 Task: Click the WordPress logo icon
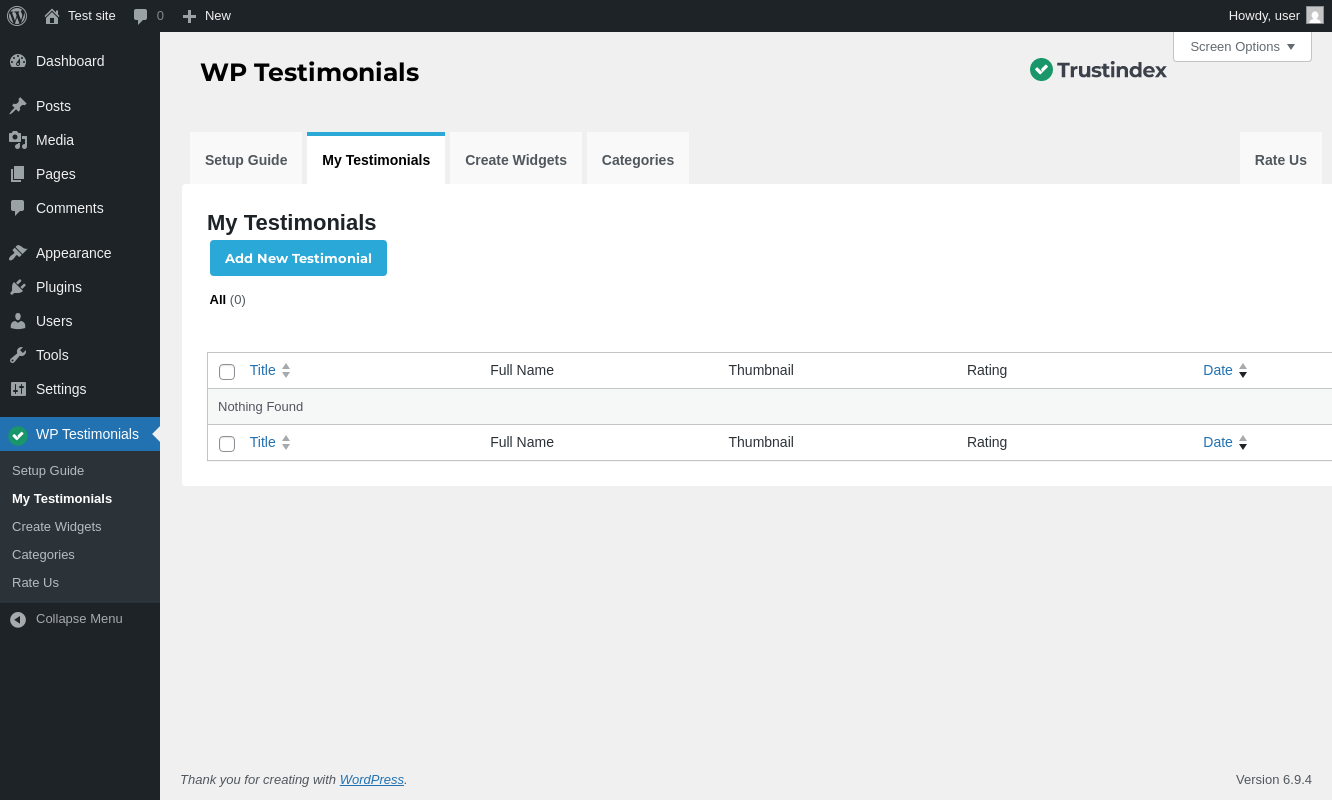pos(17,16)
